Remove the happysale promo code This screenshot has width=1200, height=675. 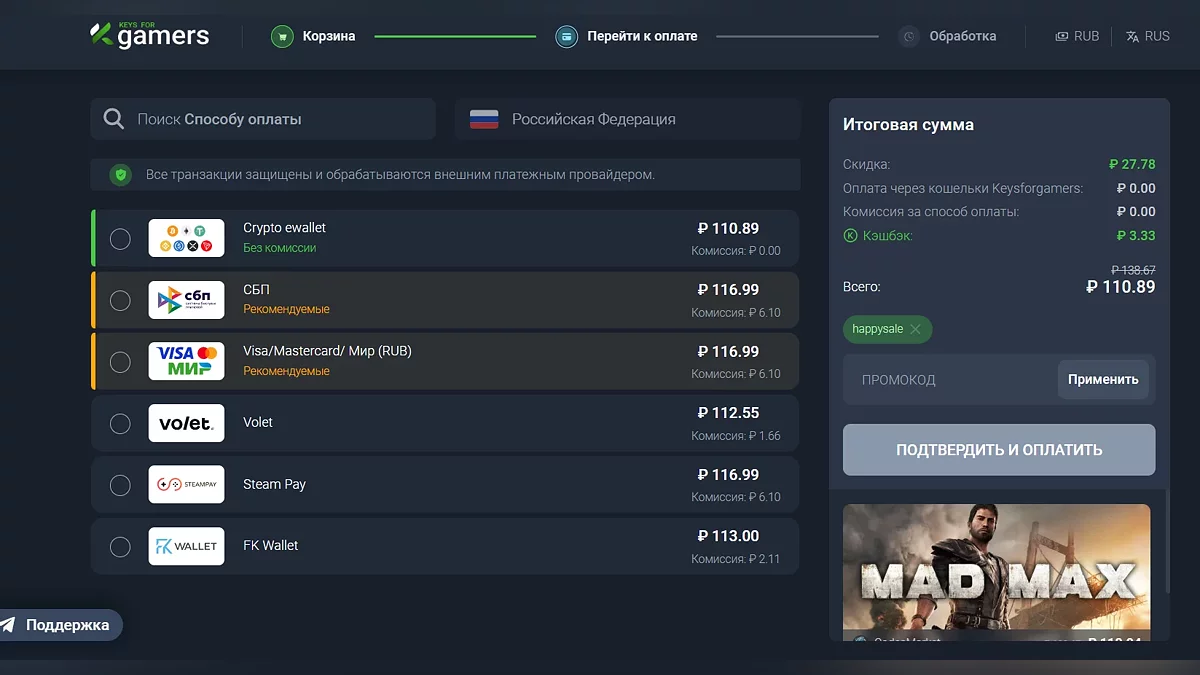(915, 329)
